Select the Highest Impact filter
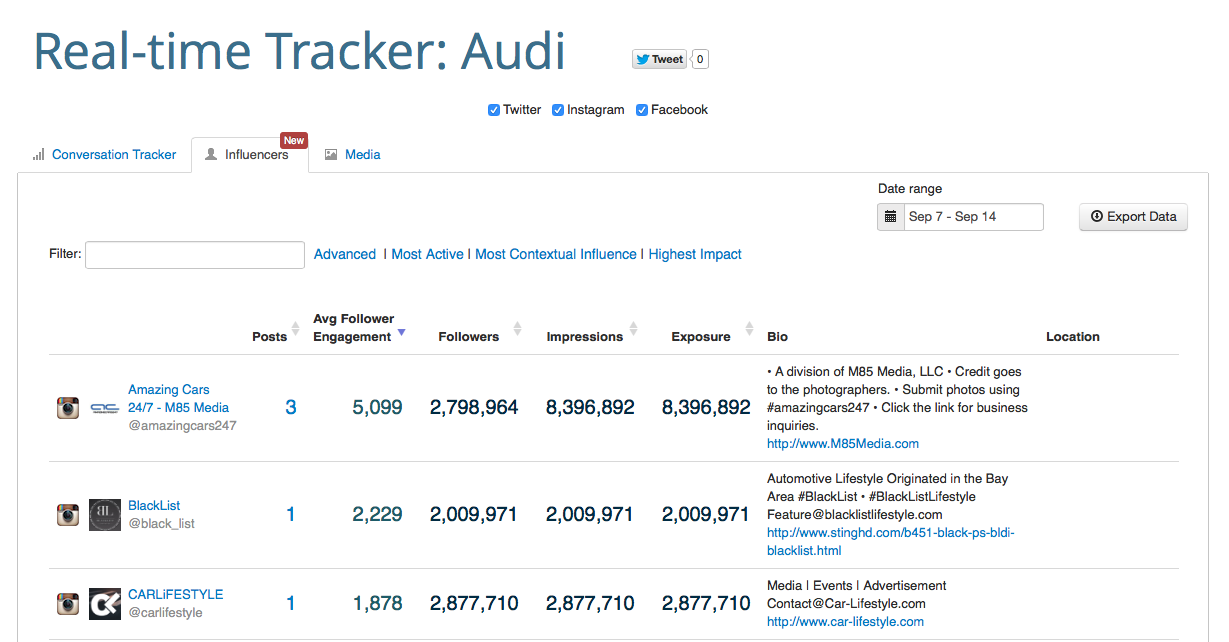 (695, 255)
